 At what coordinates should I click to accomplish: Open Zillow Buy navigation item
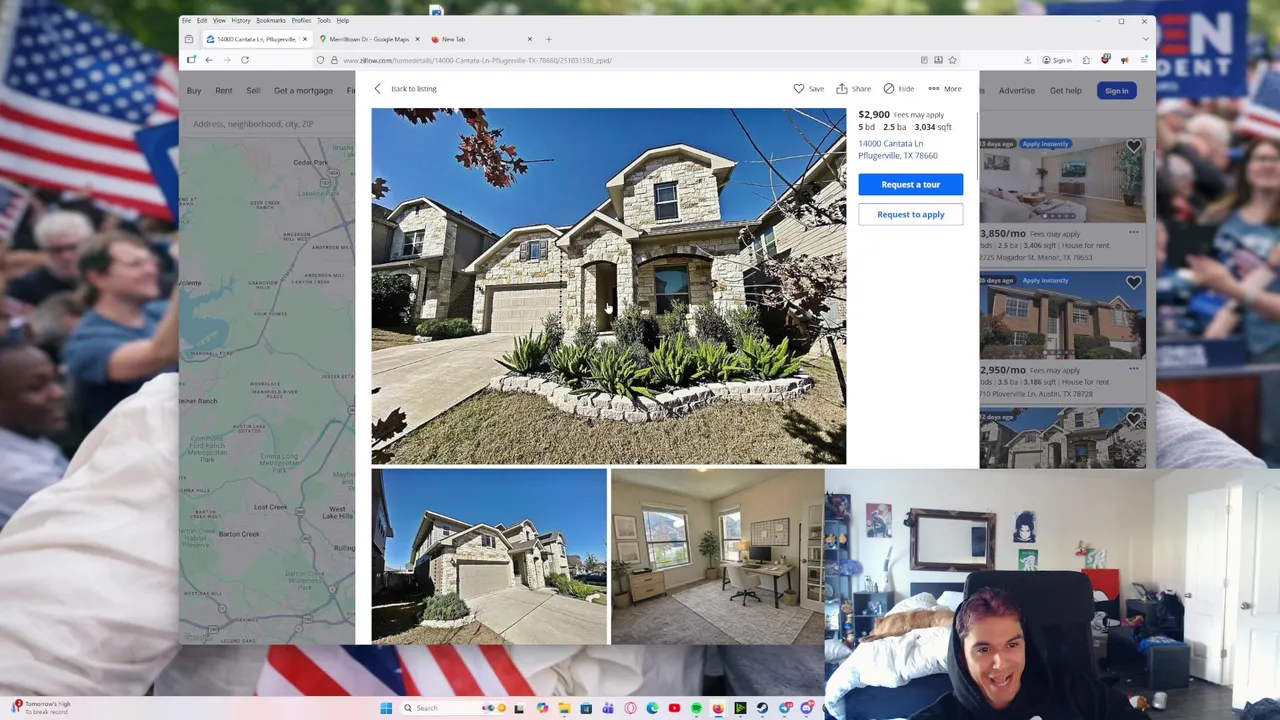pyautogui.click(x=194, y=91)
